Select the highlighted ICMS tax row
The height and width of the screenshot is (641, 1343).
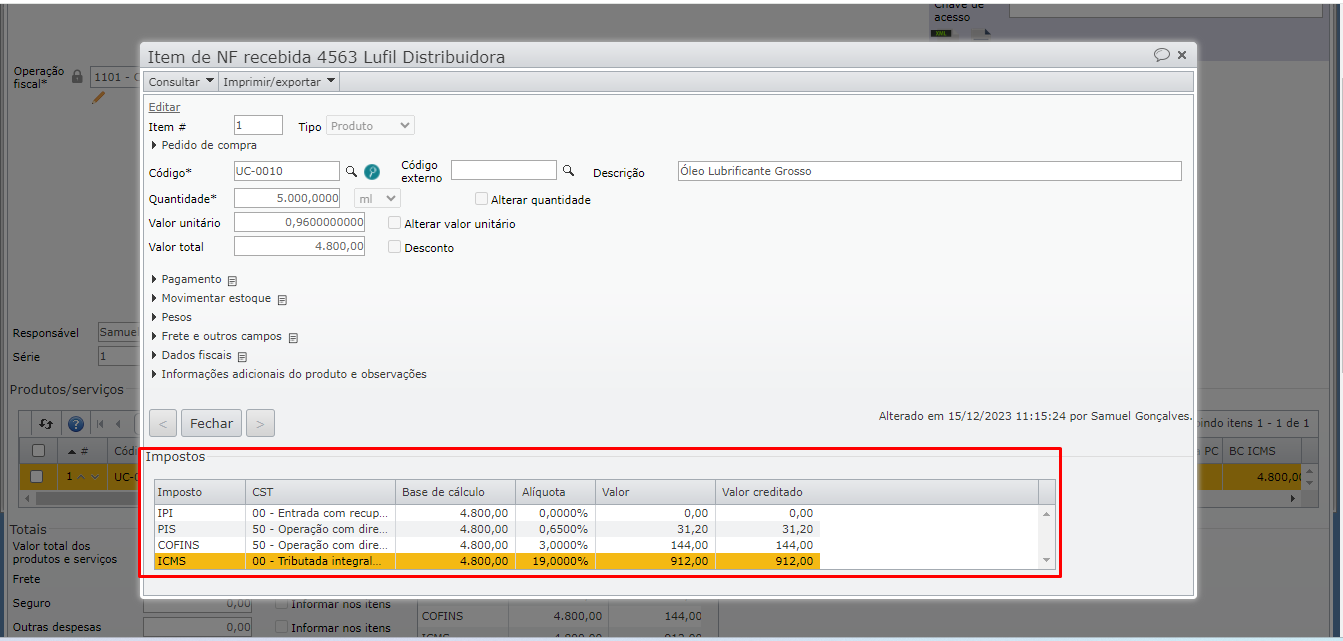coord(487,561)
